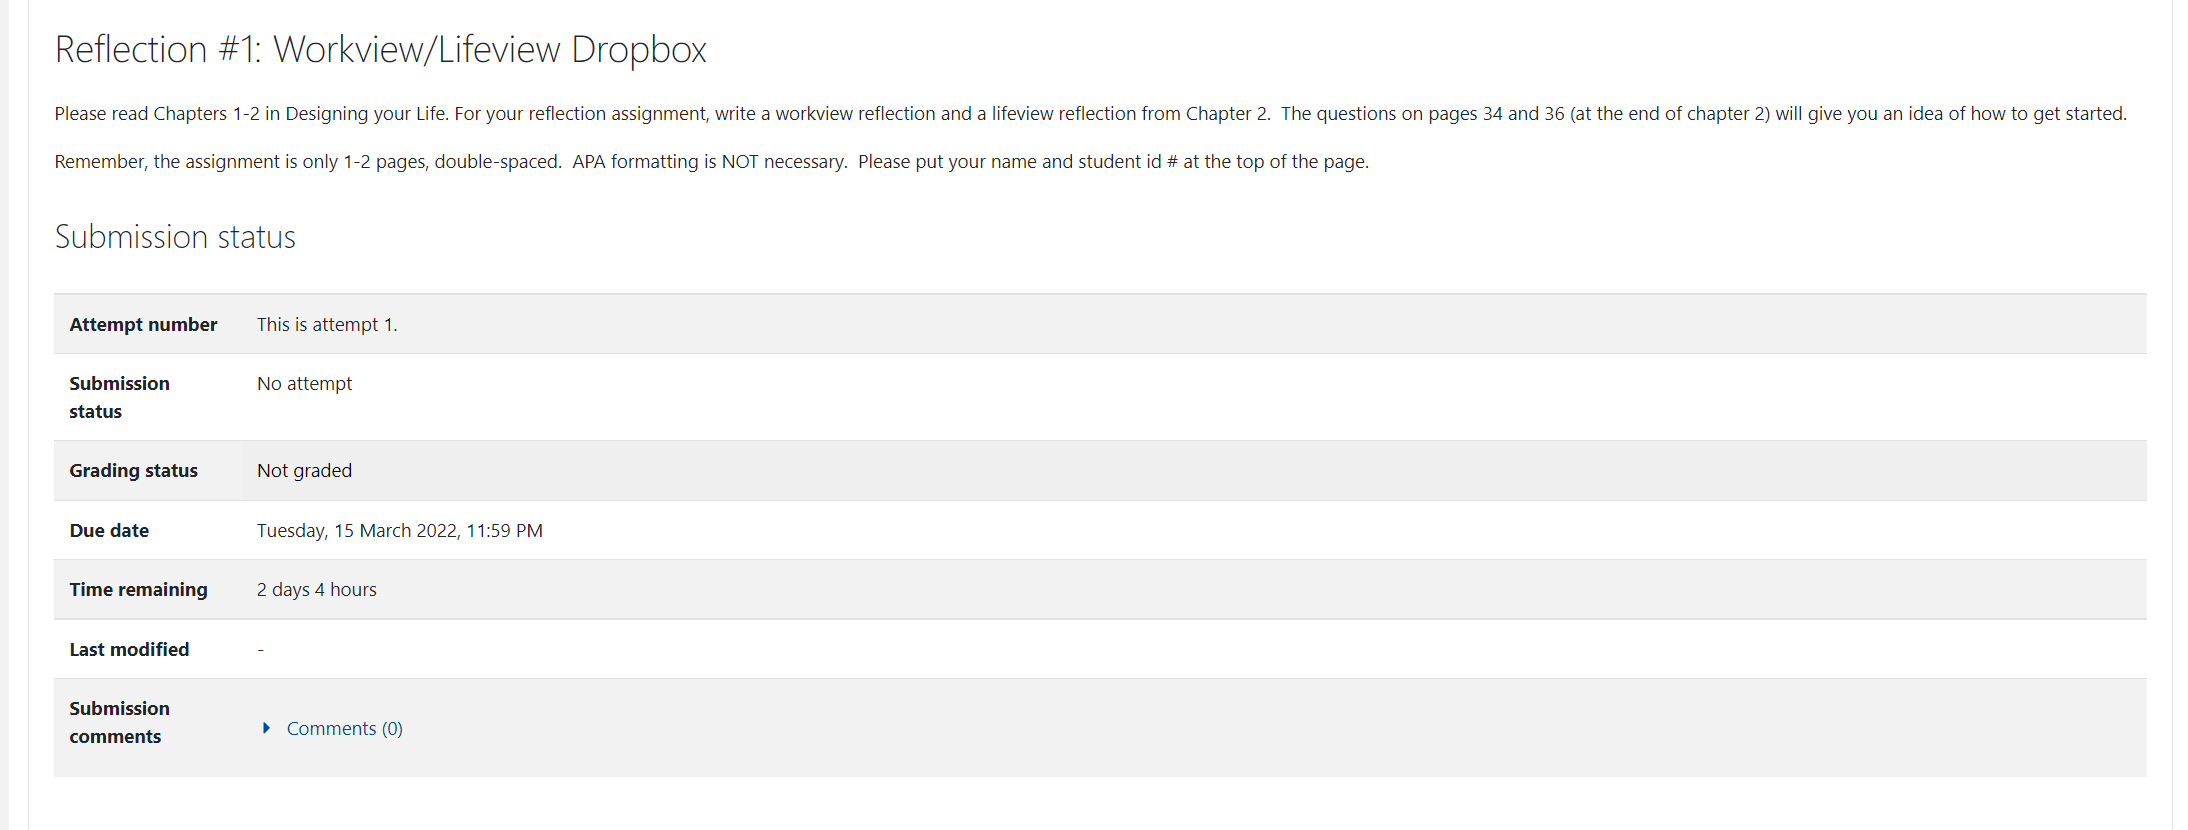This screenshot has height=830, width=2188.
Task: Click the Submission status row label in the table
Action: pos(119,397)
